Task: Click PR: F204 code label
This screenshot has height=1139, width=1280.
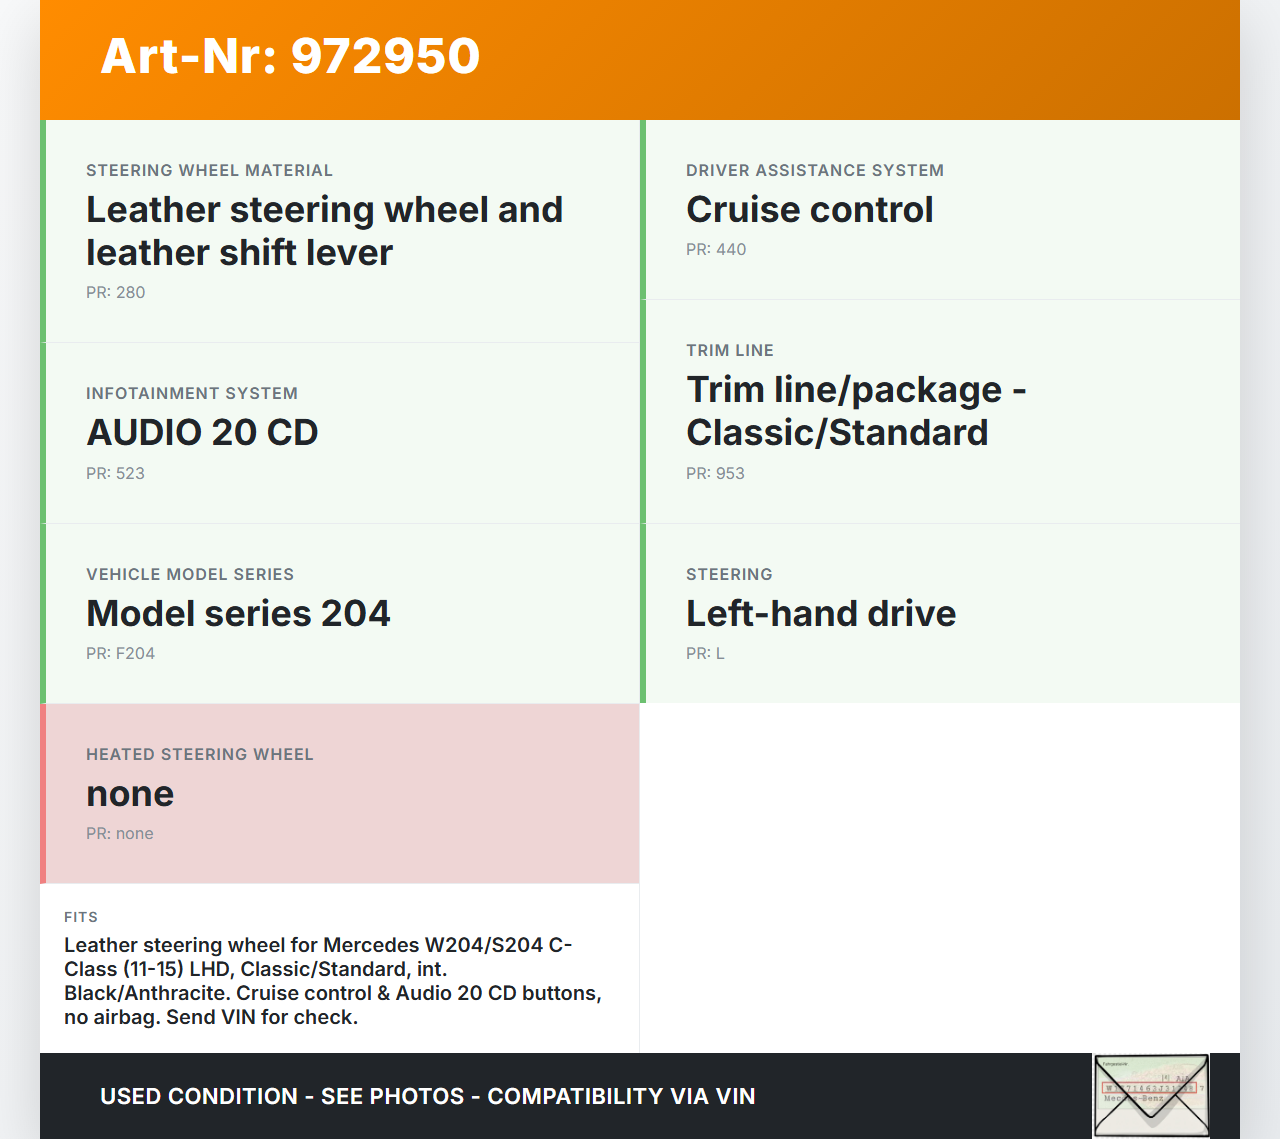Action: click(120, 653)
